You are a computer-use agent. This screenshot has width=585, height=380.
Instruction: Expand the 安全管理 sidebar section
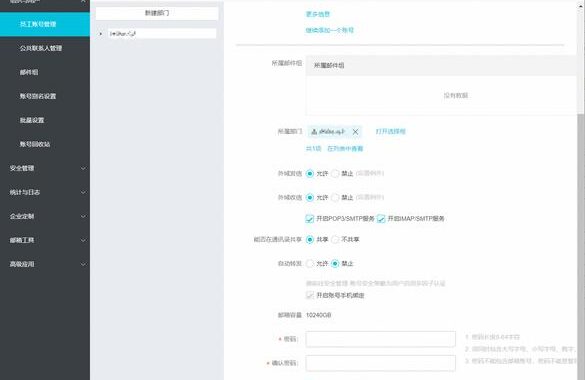click(x=45, y=168)
